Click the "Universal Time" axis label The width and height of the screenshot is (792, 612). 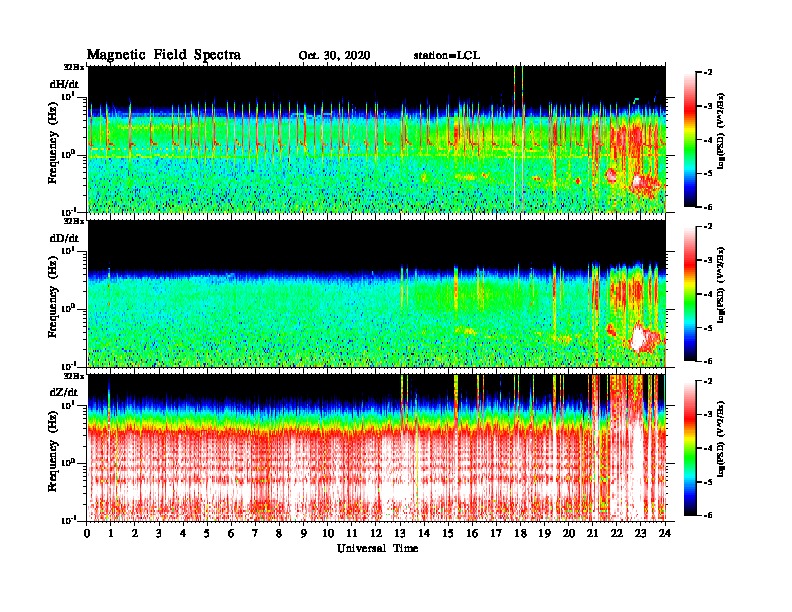tap(377, 548)
